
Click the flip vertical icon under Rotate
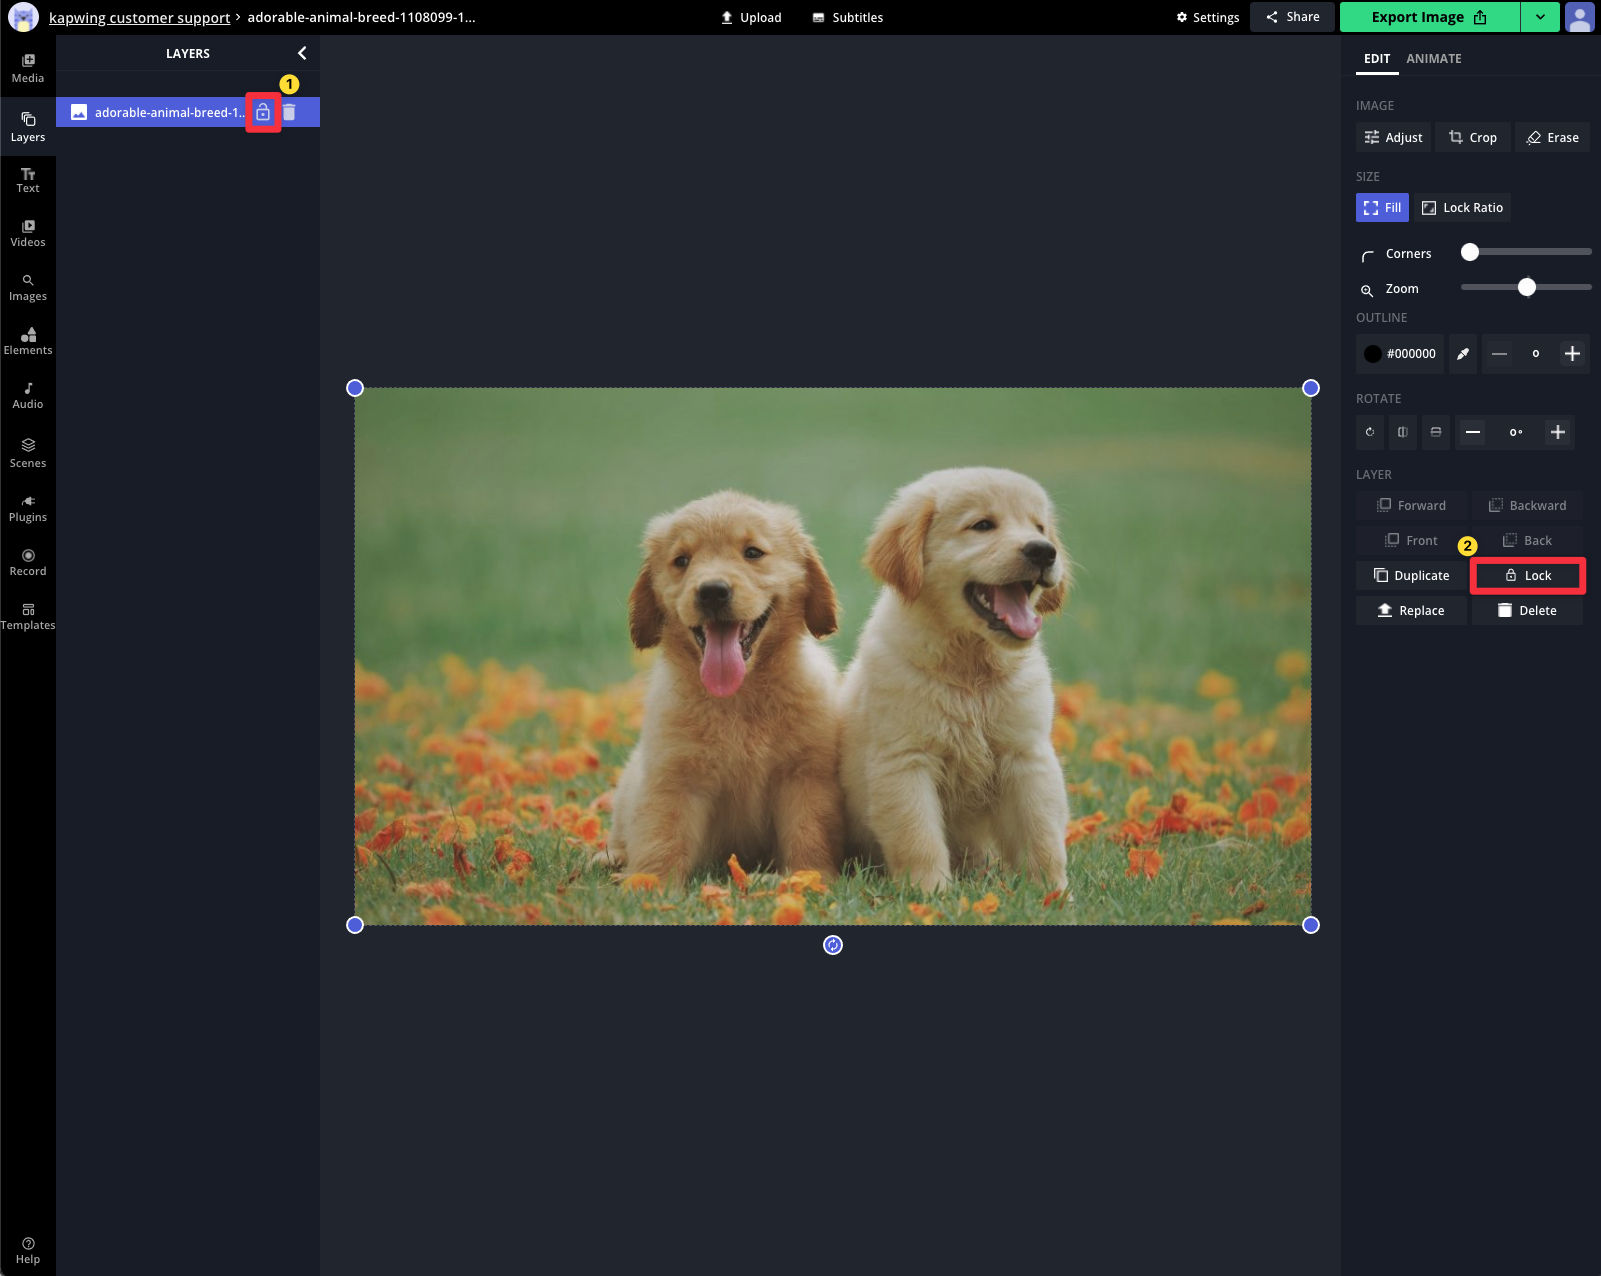1436,432
